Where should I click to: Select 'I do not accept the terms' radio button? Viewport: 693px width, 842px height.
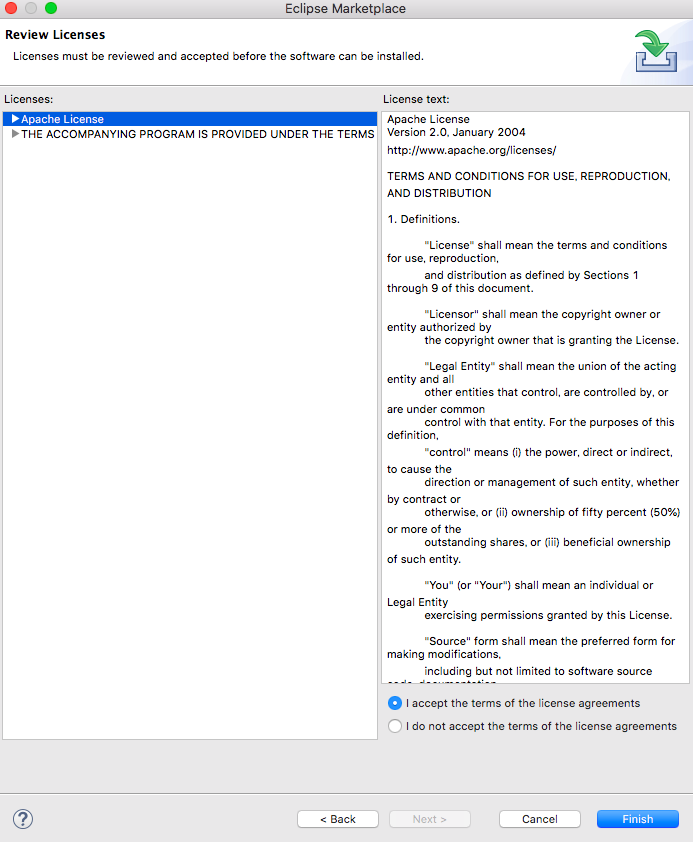[x=395, y=726]
